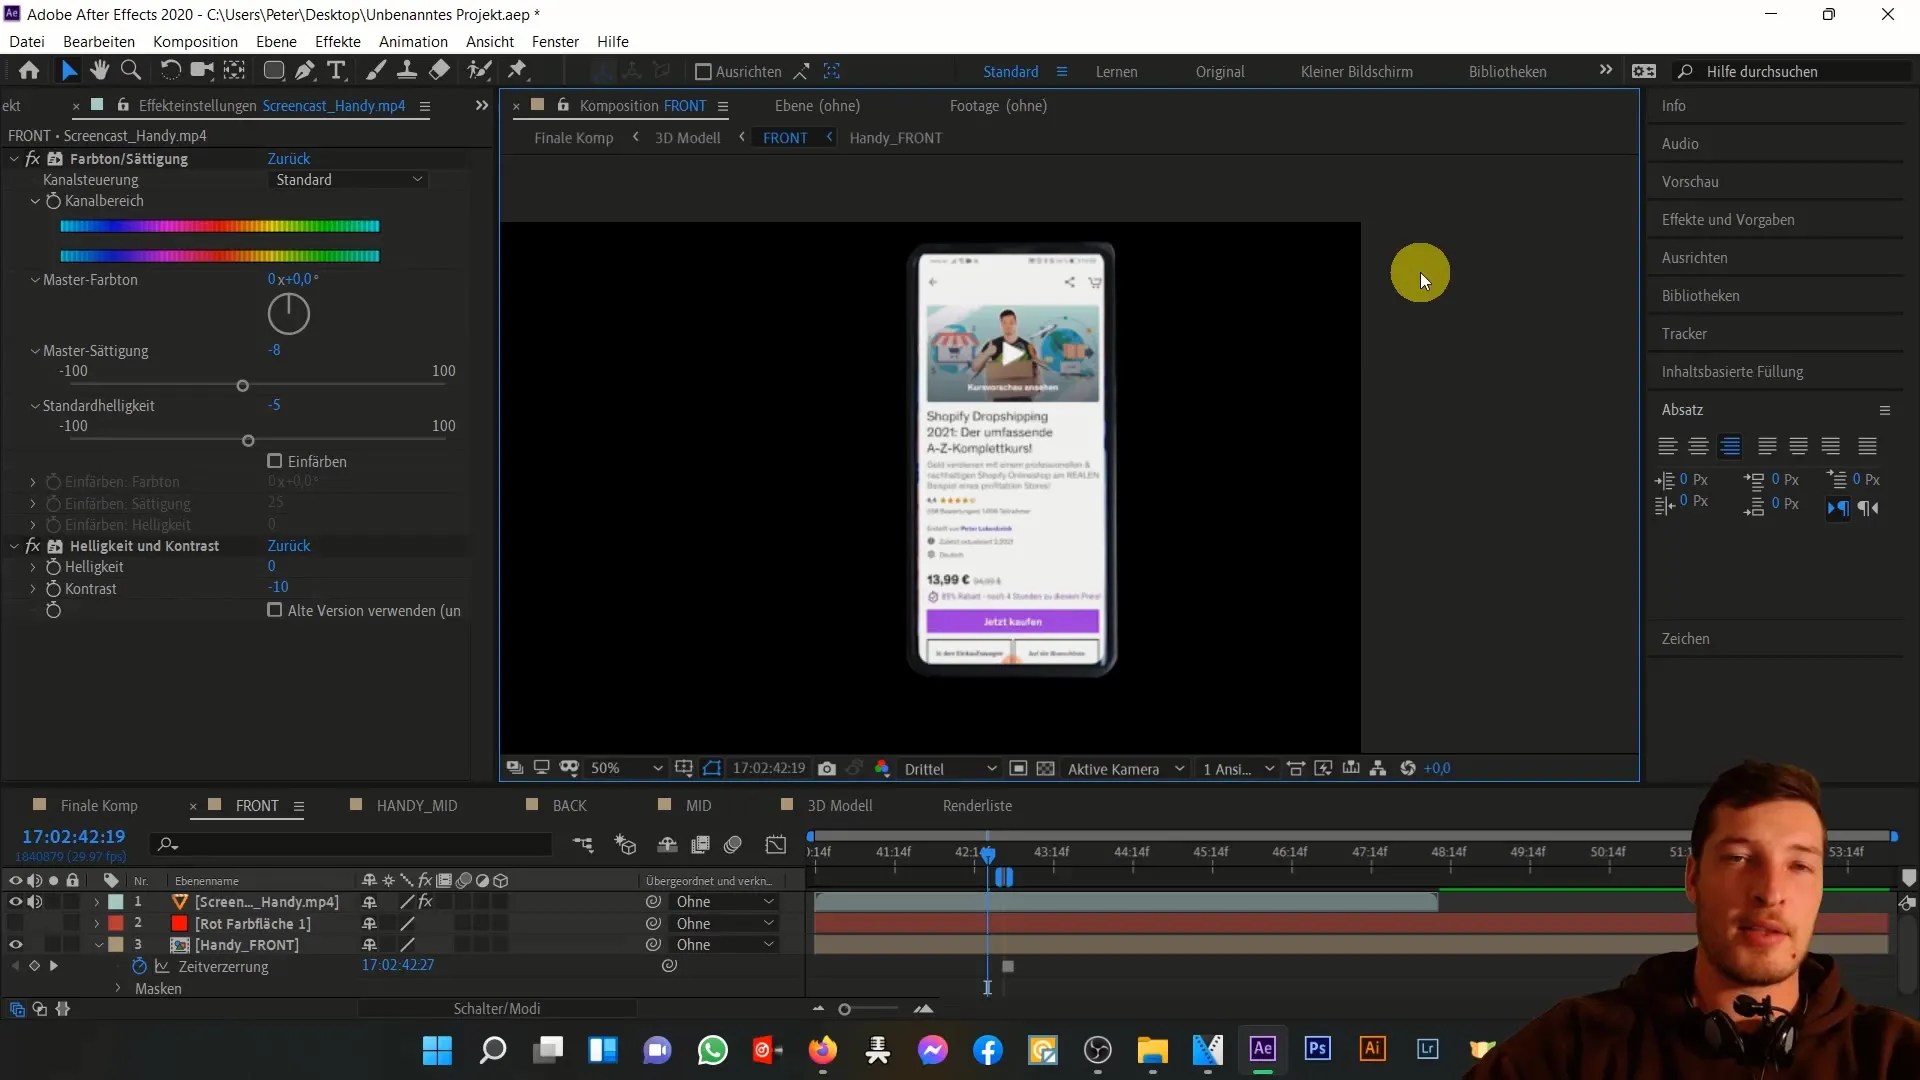Select the Roto Brush tool

[x=480, y=71]
